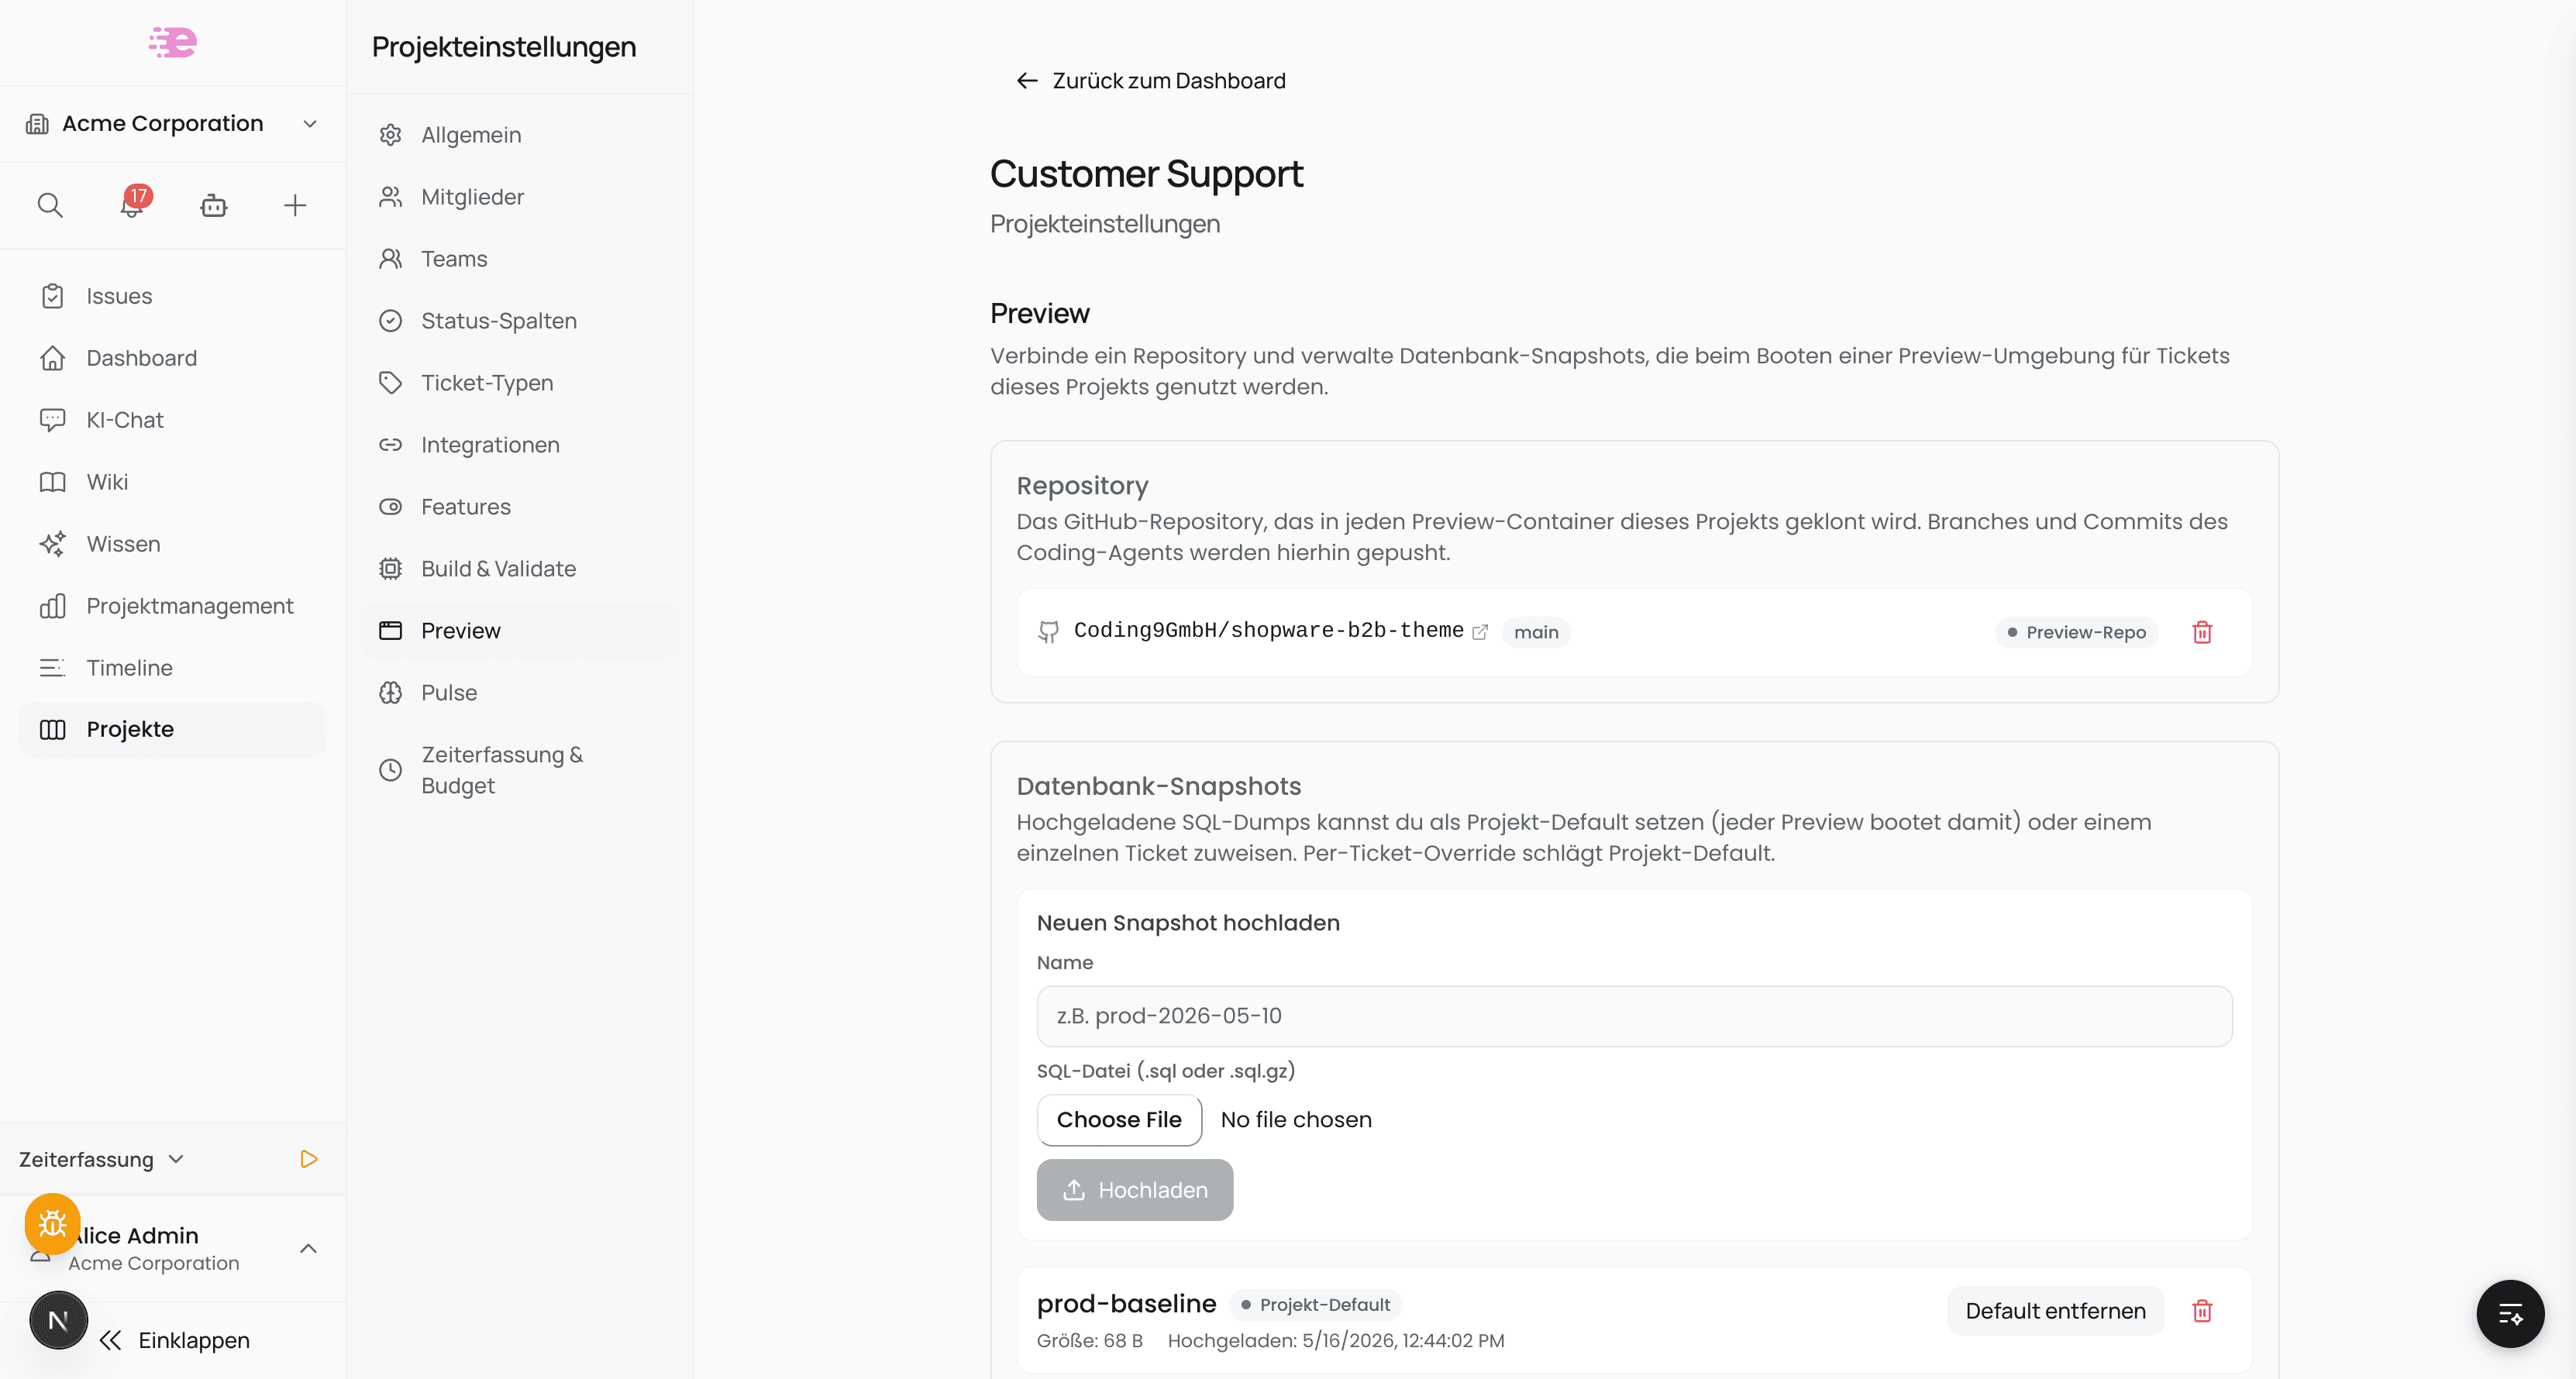Click the main branch badge

pyautogui.click(x=1536, y=632)
